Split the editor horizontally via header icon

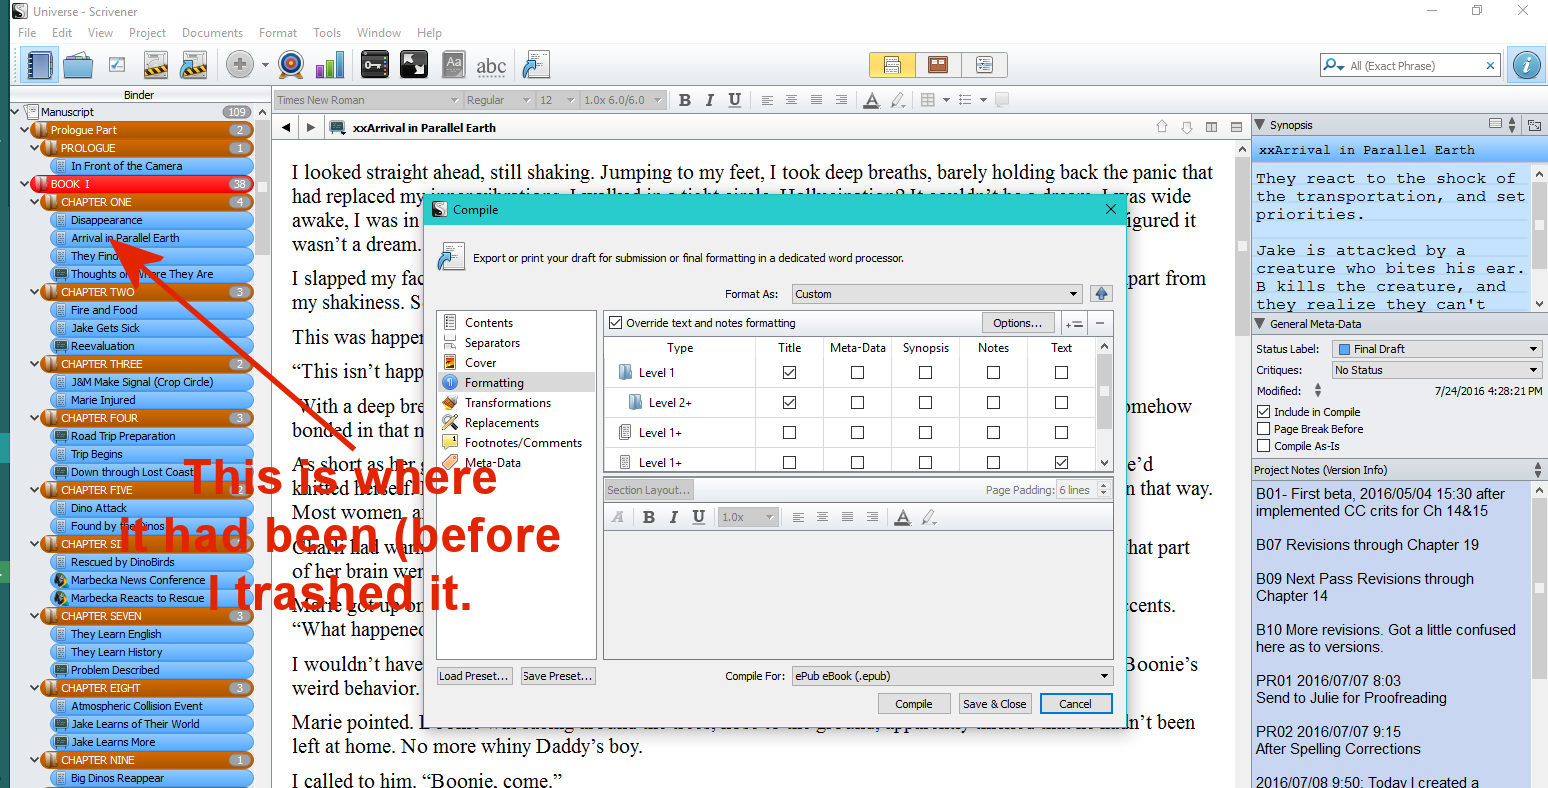1236,127
